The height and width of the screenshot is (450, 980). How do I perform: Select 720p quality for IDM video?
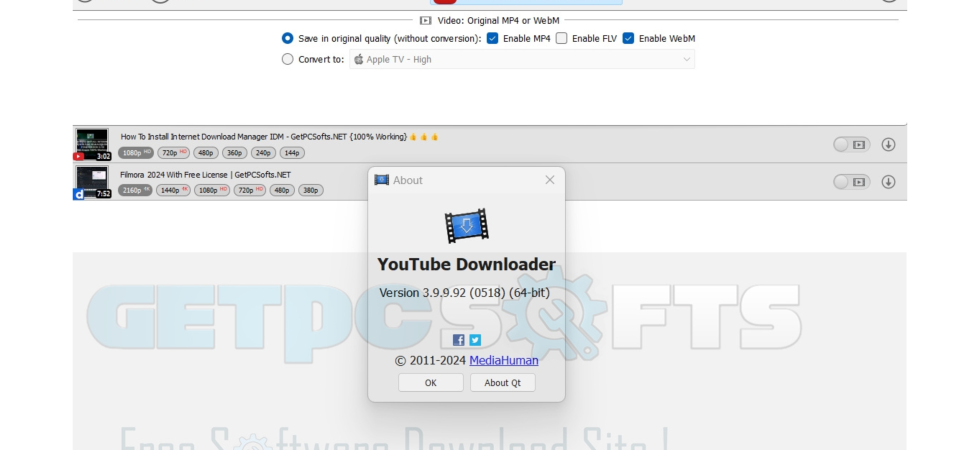pos(173,152)
